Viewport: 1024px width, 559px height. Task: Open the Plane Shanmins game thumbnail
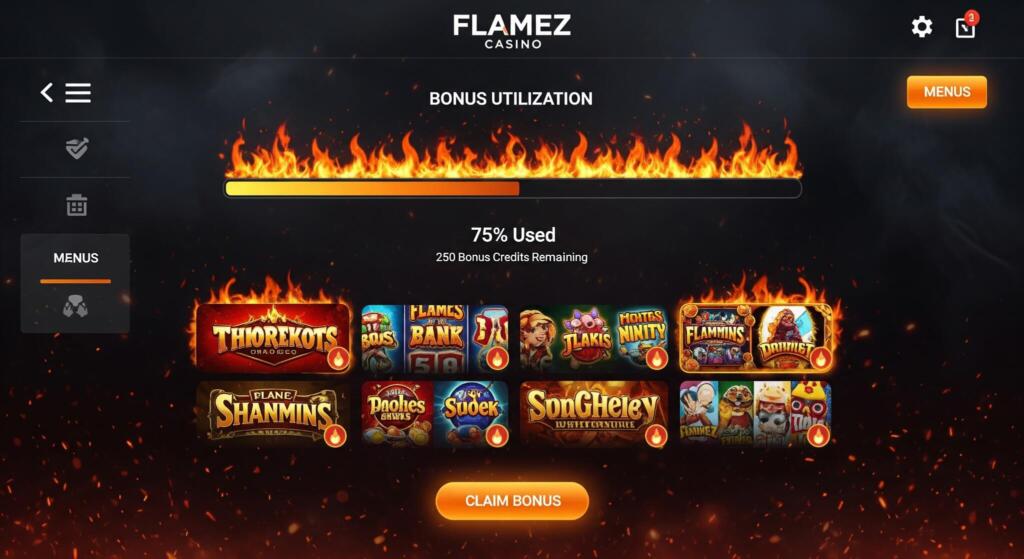pyautogui.click(x=272, y=413)
